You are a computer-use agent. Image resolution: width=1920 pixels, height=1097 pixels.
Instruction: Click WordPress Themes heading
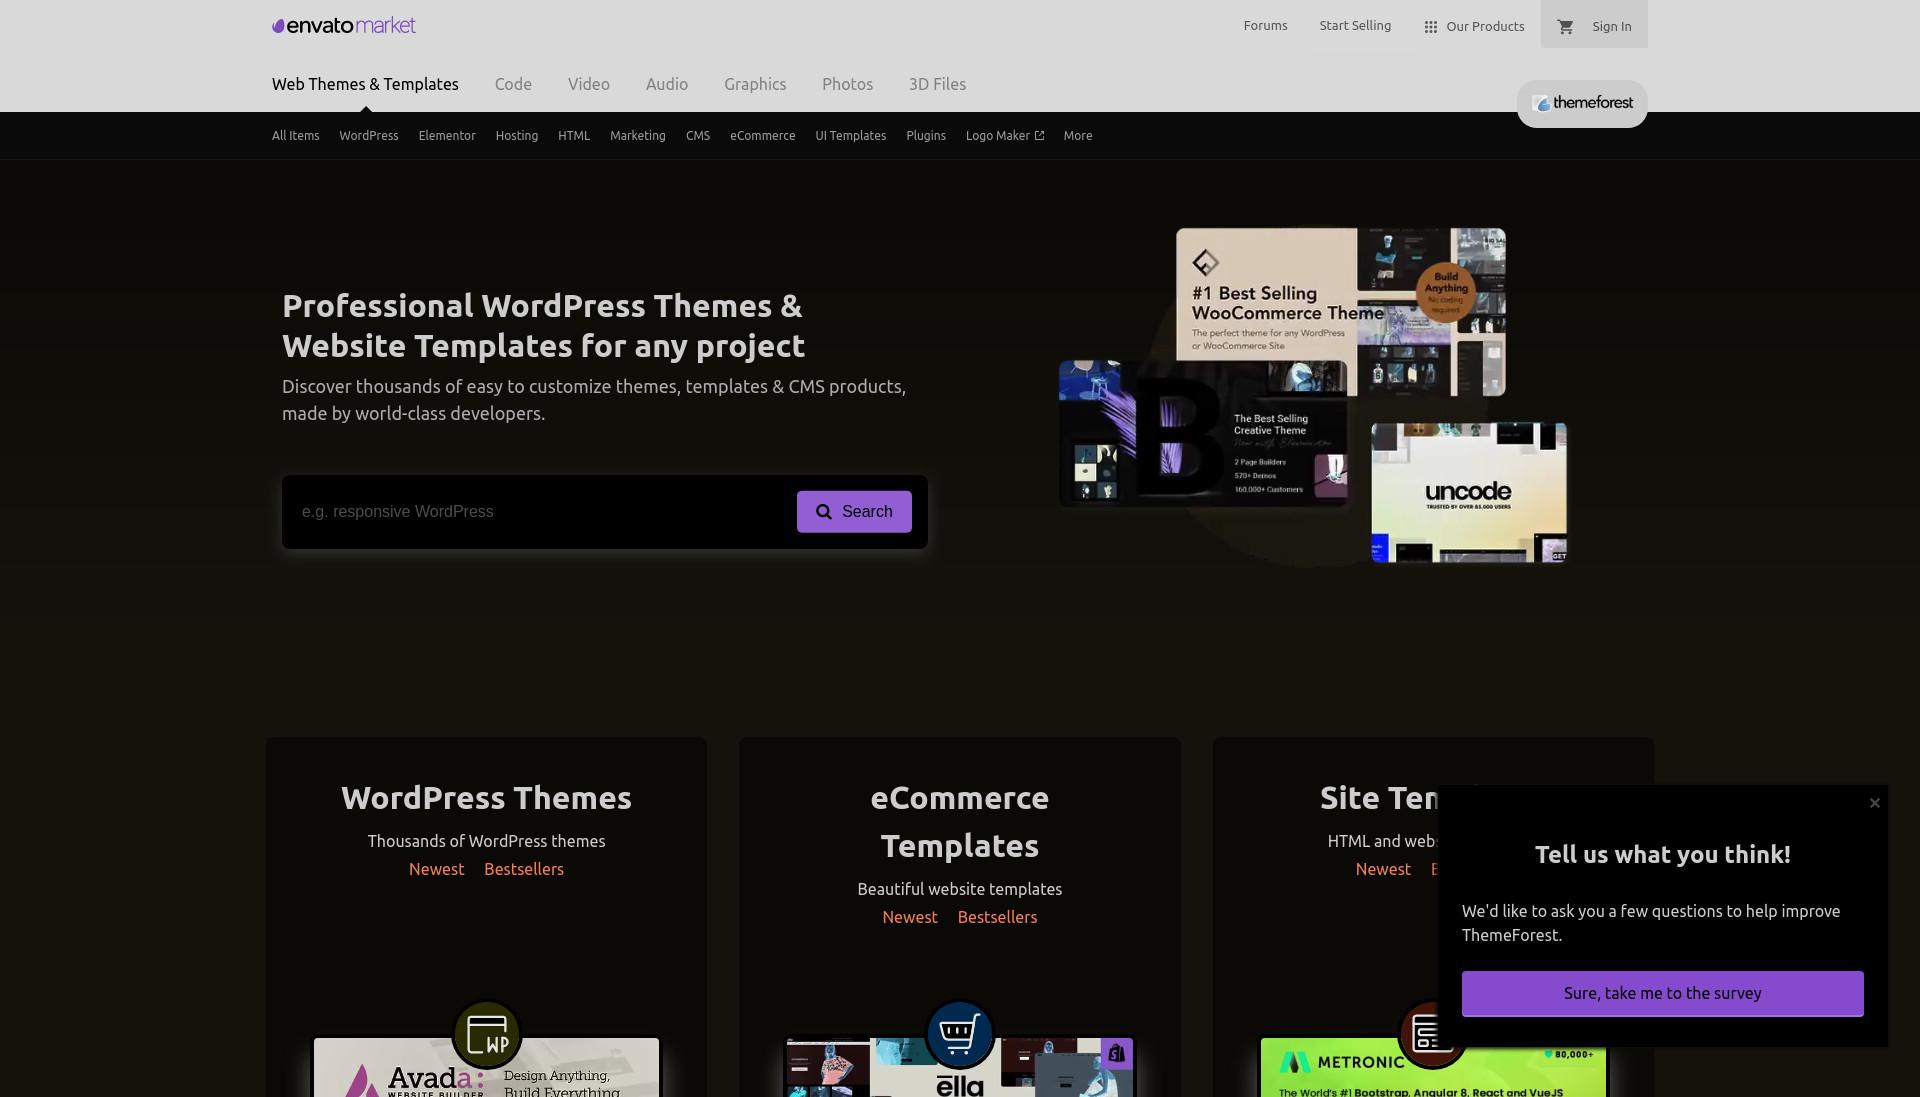pos(486,798)
